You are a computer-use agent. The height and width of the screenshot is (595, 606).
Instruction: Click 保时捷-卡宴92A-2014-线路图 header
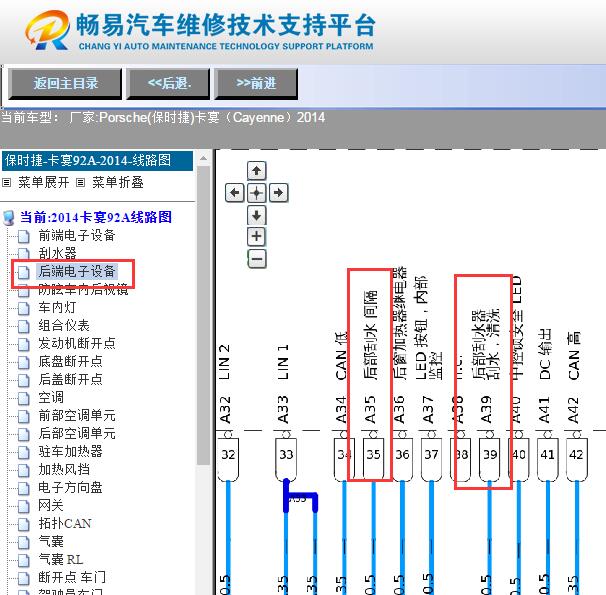(x=97, y=160)
